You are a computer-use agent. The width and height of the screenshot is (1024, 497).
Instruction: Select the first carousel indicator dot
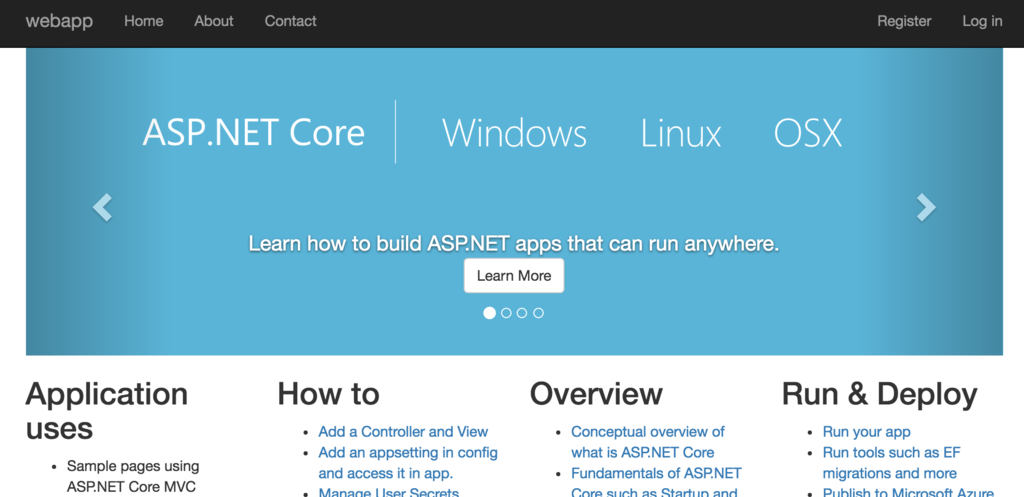coord(489,313)
